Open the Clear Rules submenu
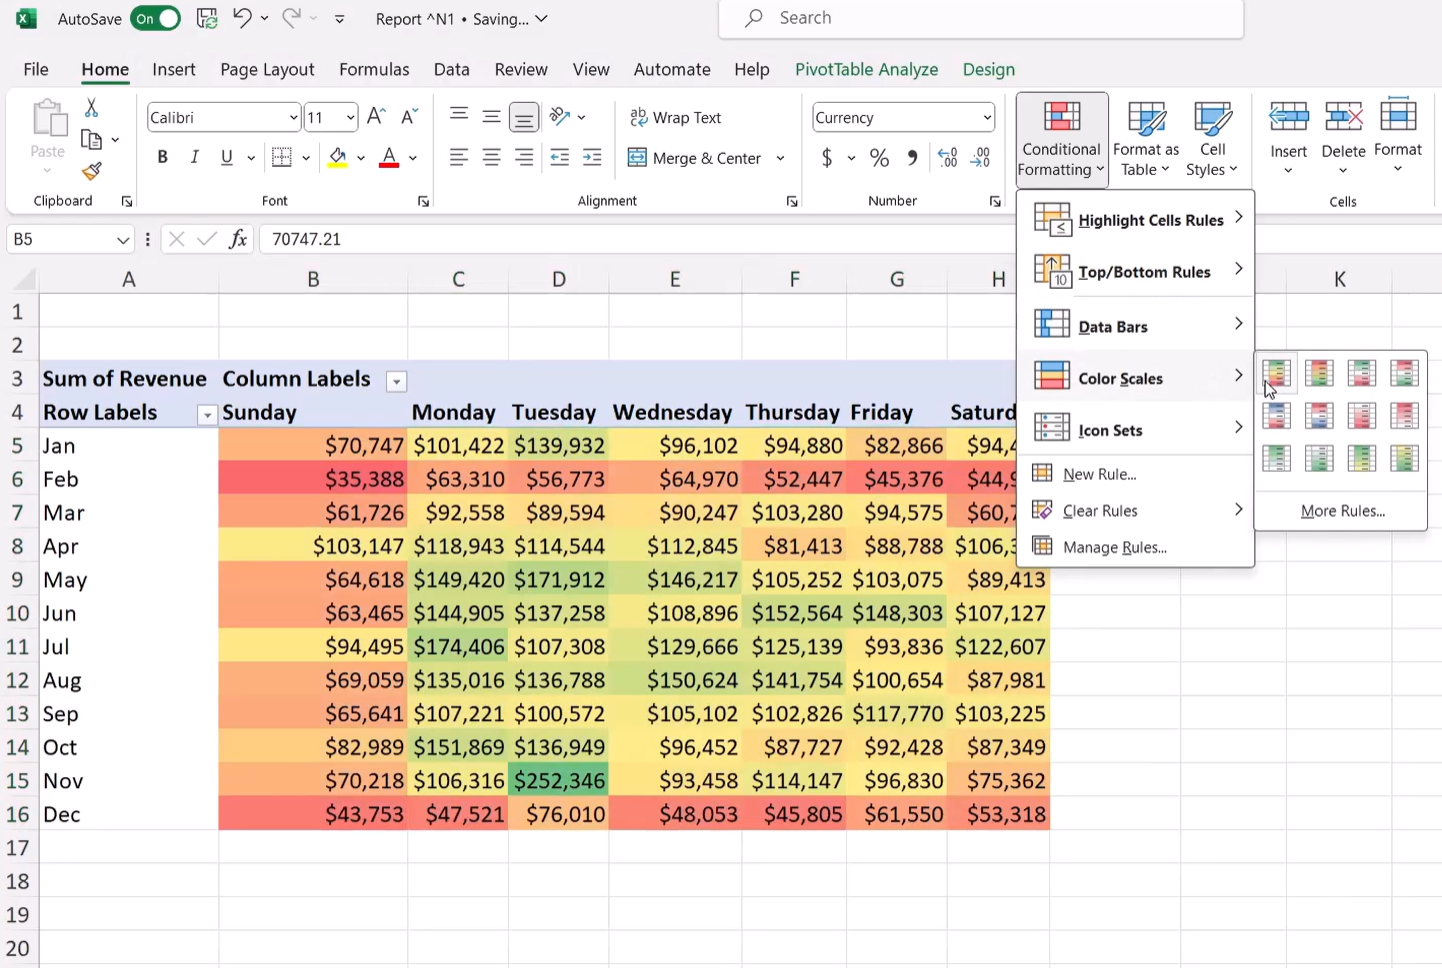The image size is (1442, 968). tap(1135, 510)
